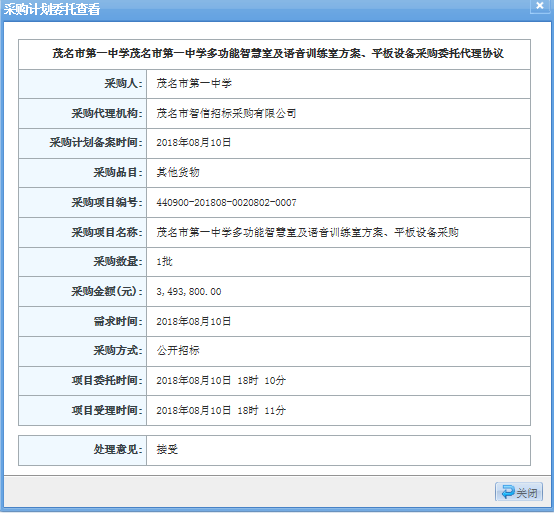
Task: Select project number 440900-201808-0020802-0007
Action: pyautogui.click(x=226, y=202)
